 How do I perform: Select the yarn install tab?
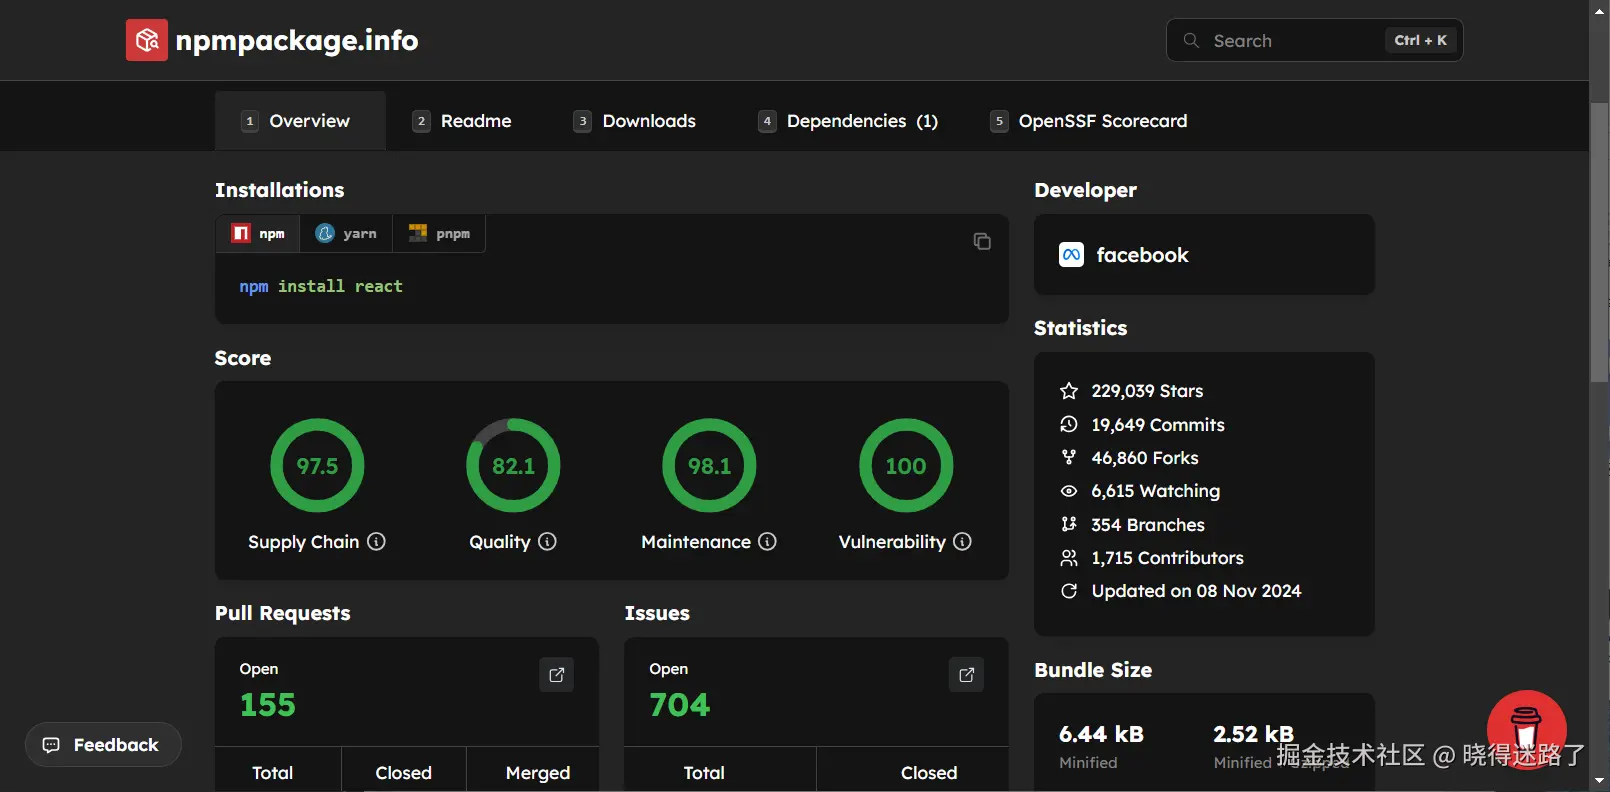346,233
